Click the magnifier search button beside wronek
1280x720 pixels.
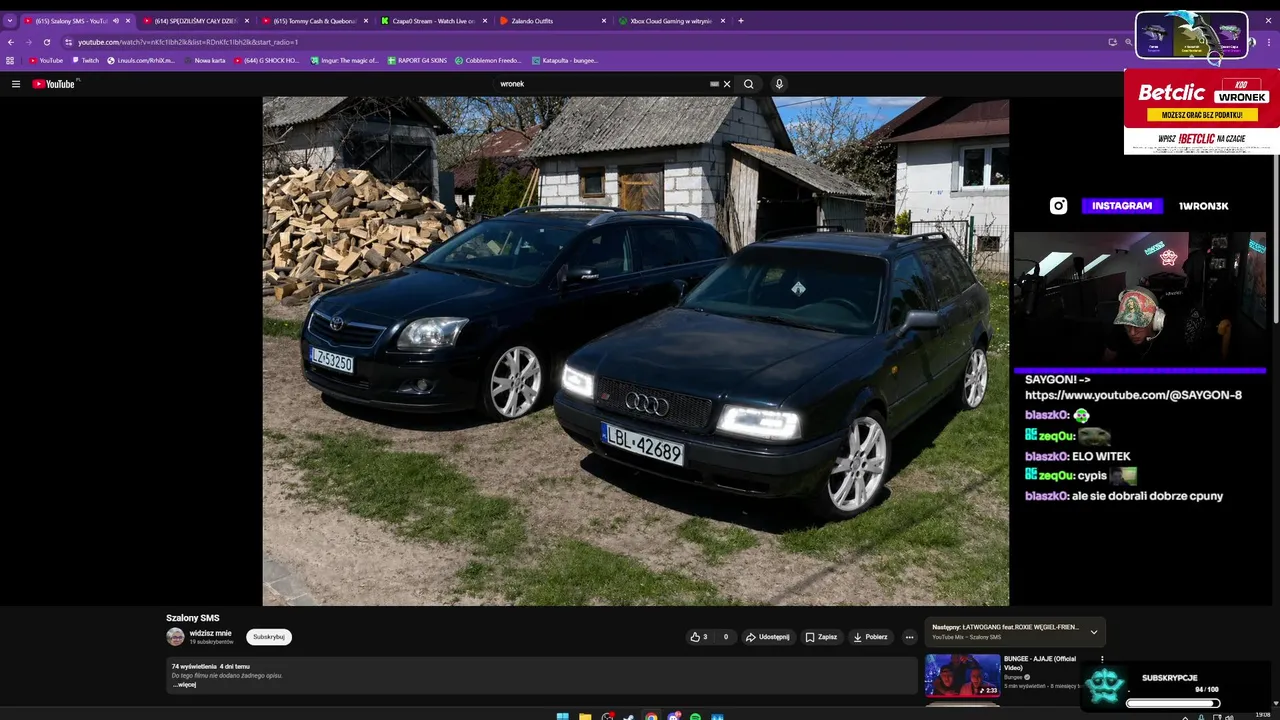coord(748,84)
